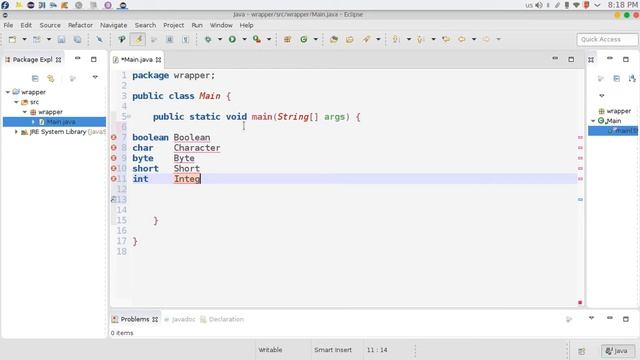Click the Open Type toolbar icon
The height and width of the screenshot is (360, 640).
pyautogui.click(x=334, y=40)
